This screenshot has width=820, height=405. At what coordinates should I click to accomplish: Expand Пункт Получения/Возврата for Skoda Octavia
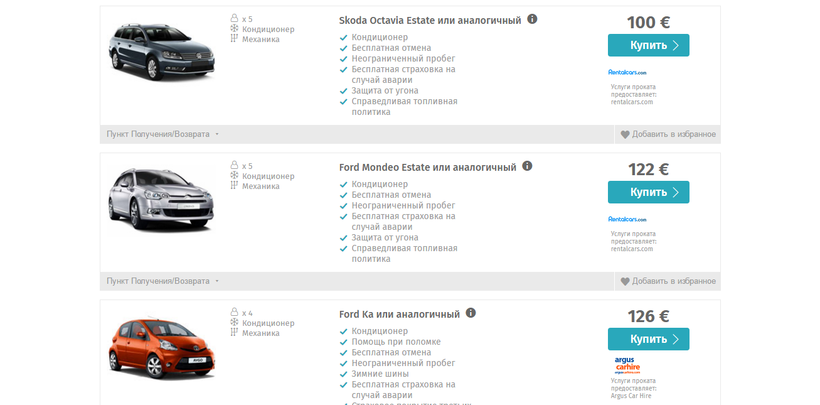(162, 134)
